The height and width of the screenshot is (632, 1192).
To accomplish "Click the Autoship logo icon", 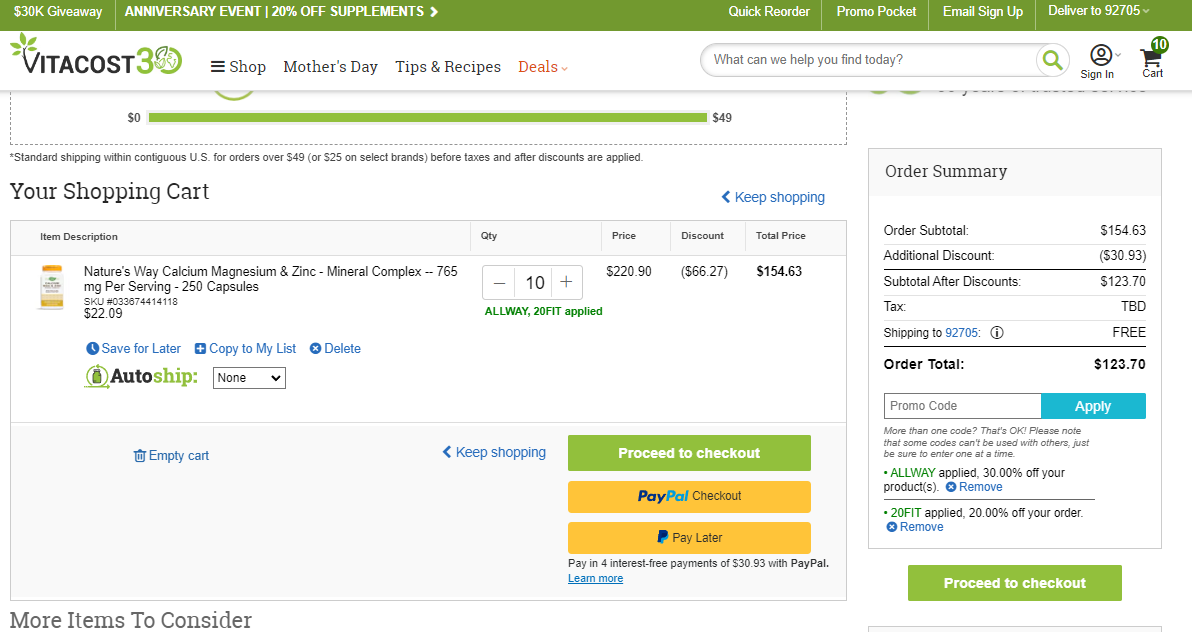I will pyautogui.click(x=141, y=376).
